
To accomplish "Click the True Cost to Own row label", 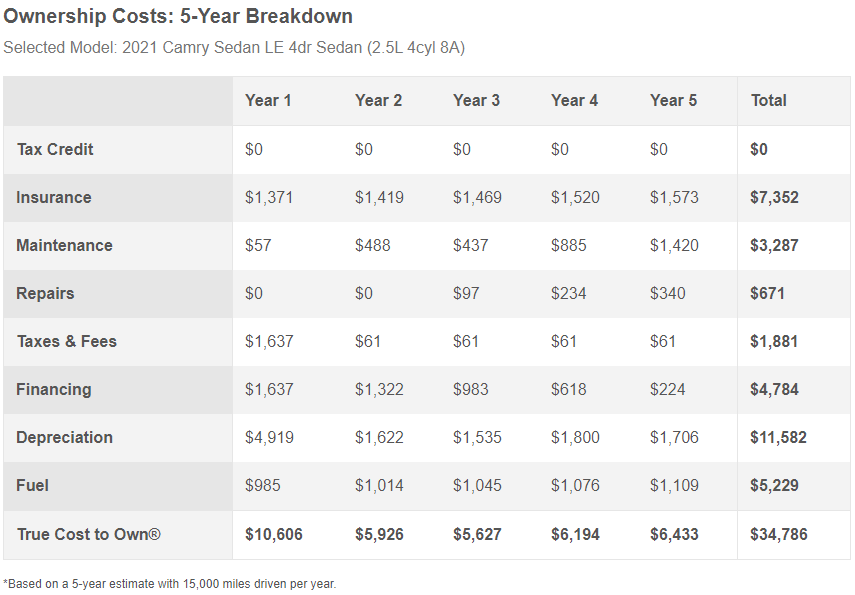I will [89, 534].
